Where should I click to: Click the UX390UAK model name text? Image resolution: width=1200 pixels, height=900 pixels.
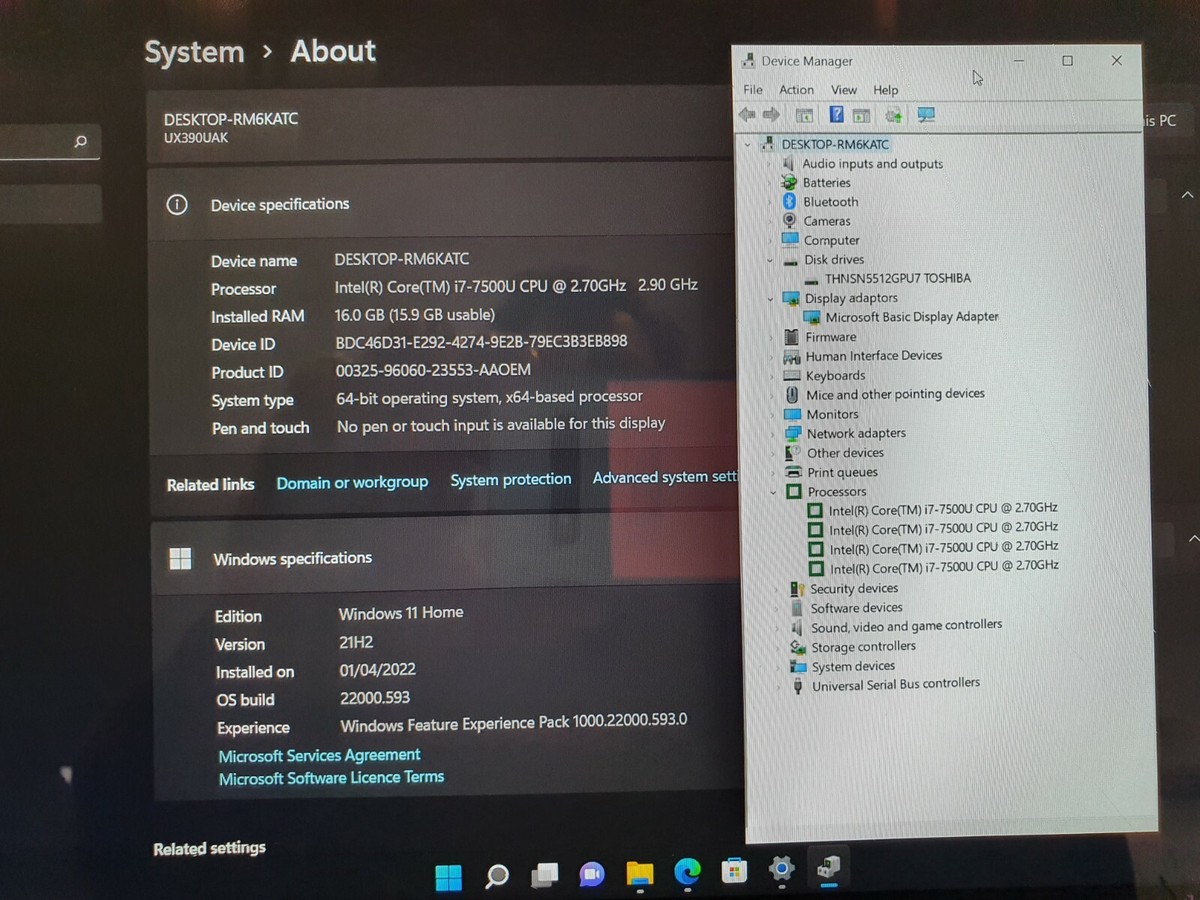click(x=196, y=138)
